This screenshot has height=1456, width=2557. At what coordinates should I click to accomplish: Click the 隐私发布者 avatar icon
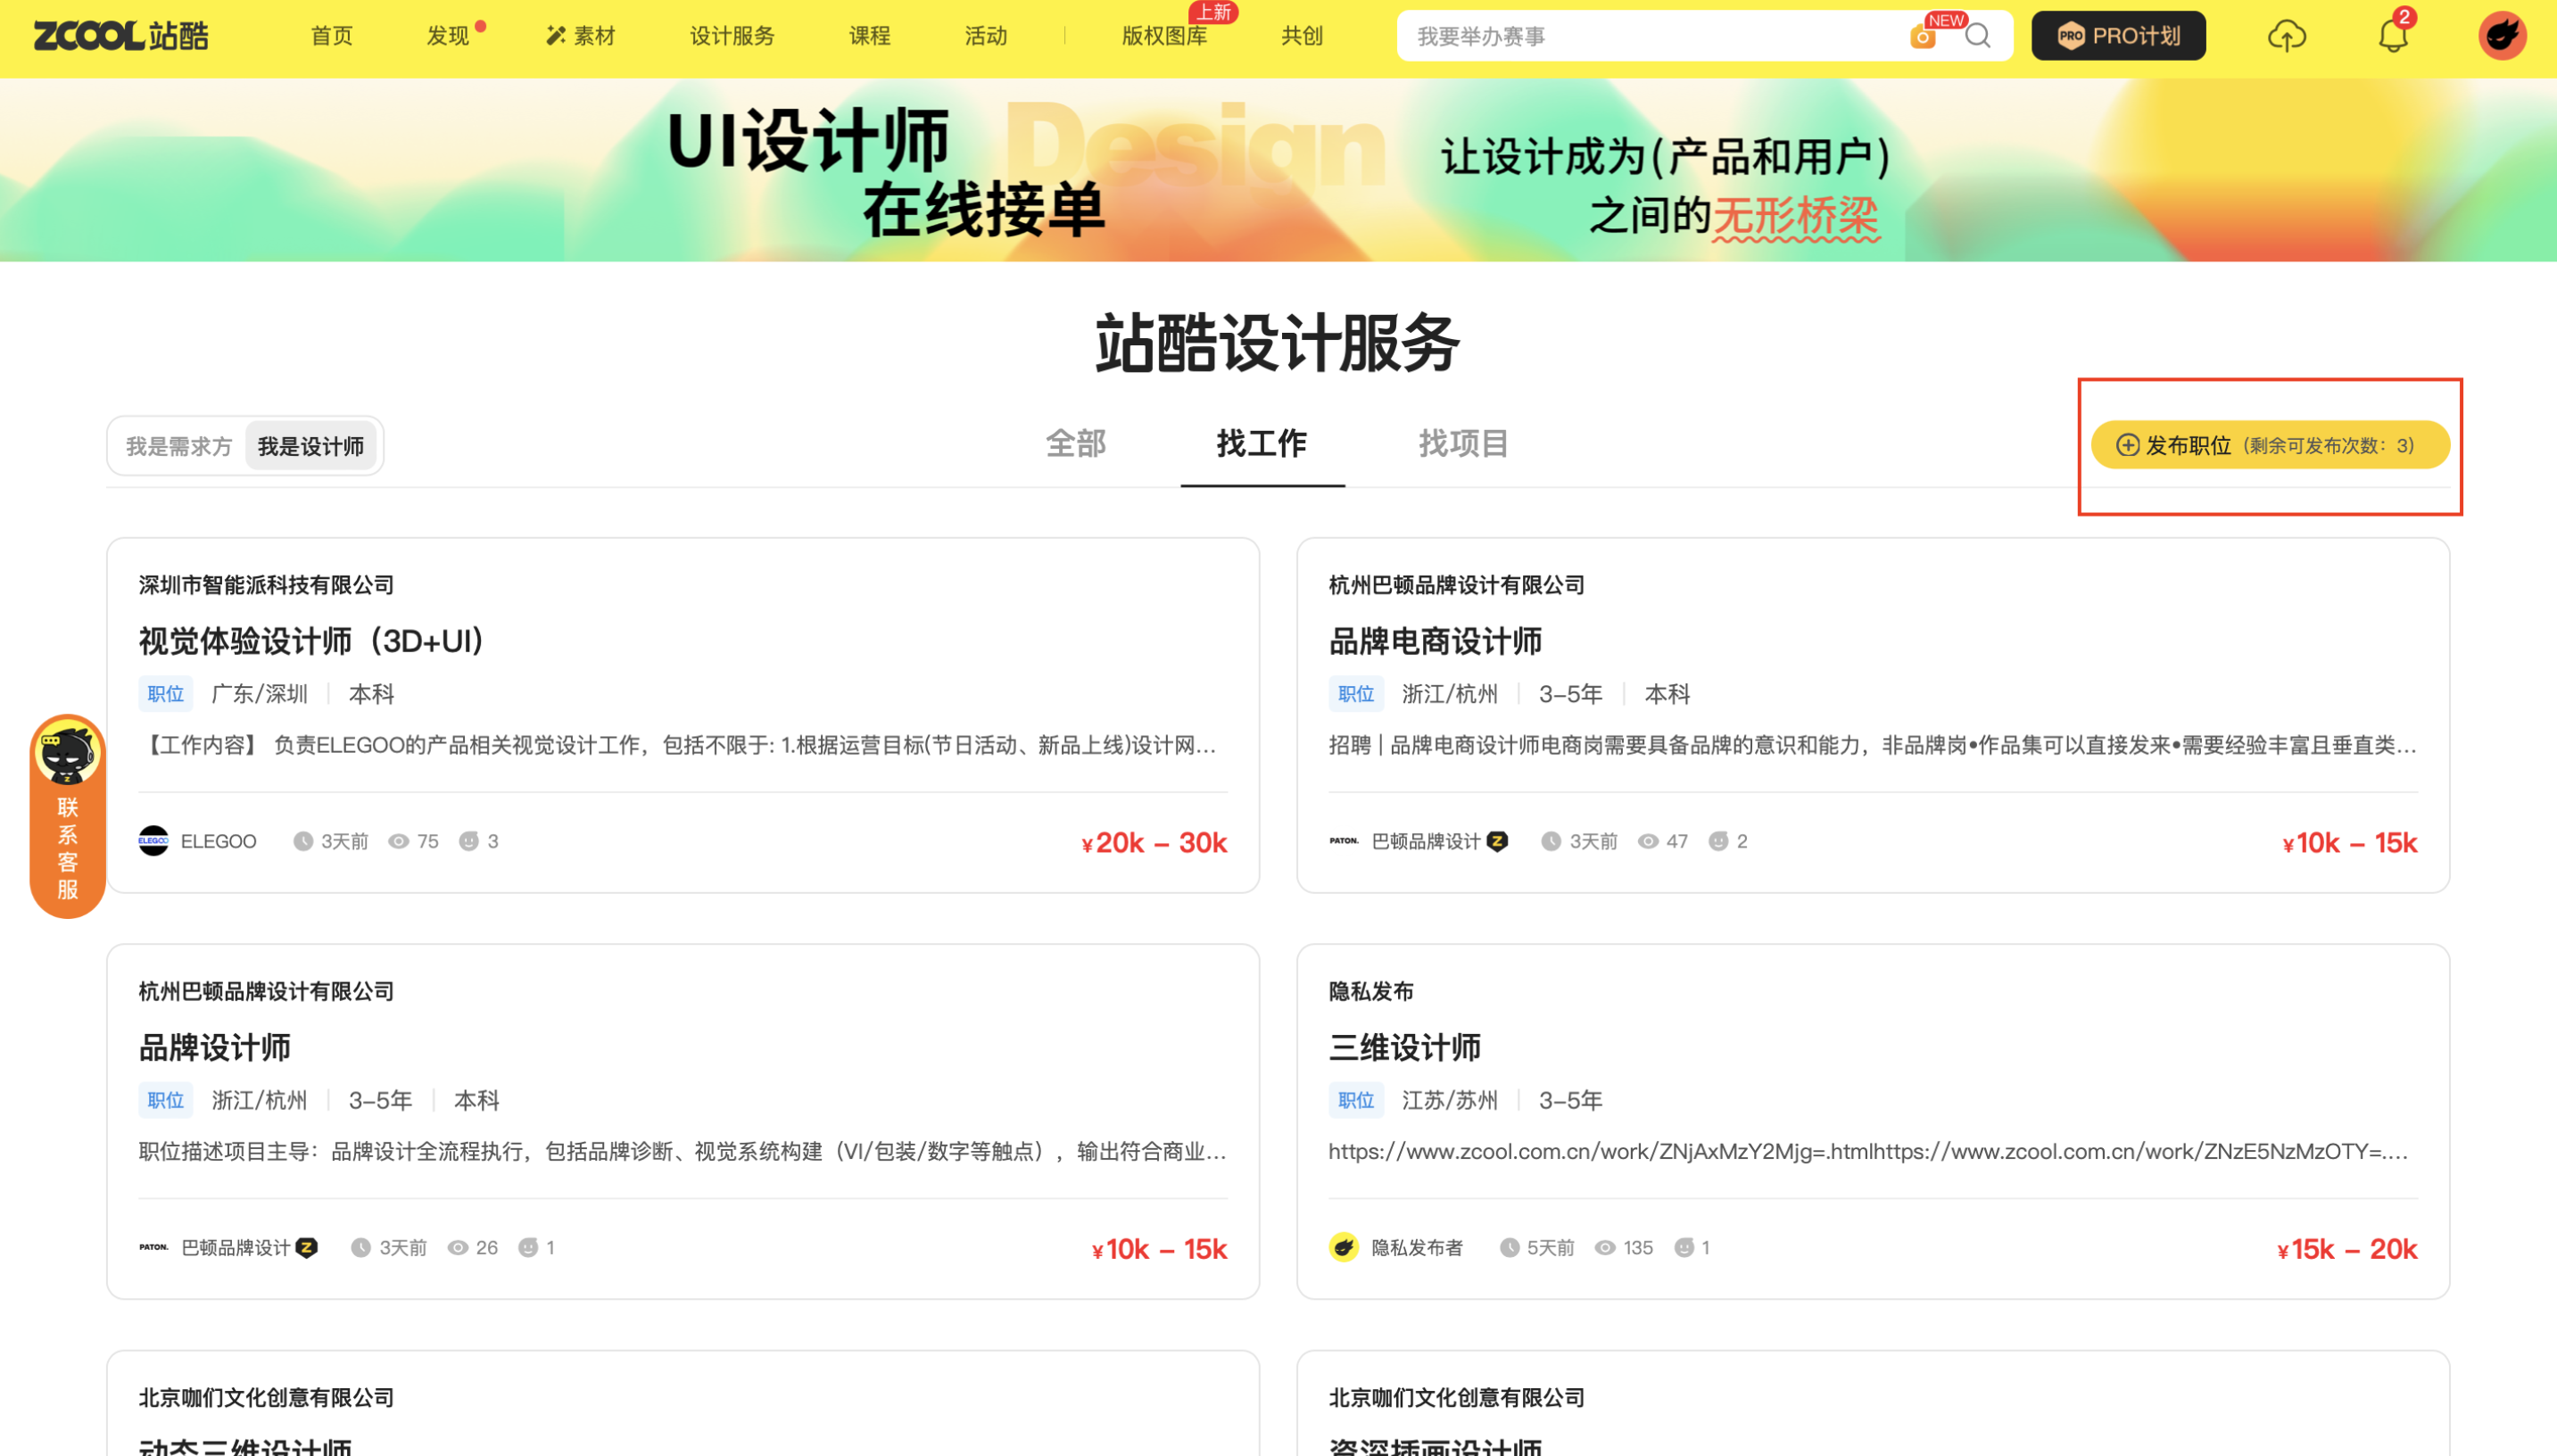coord(1343,1247)
